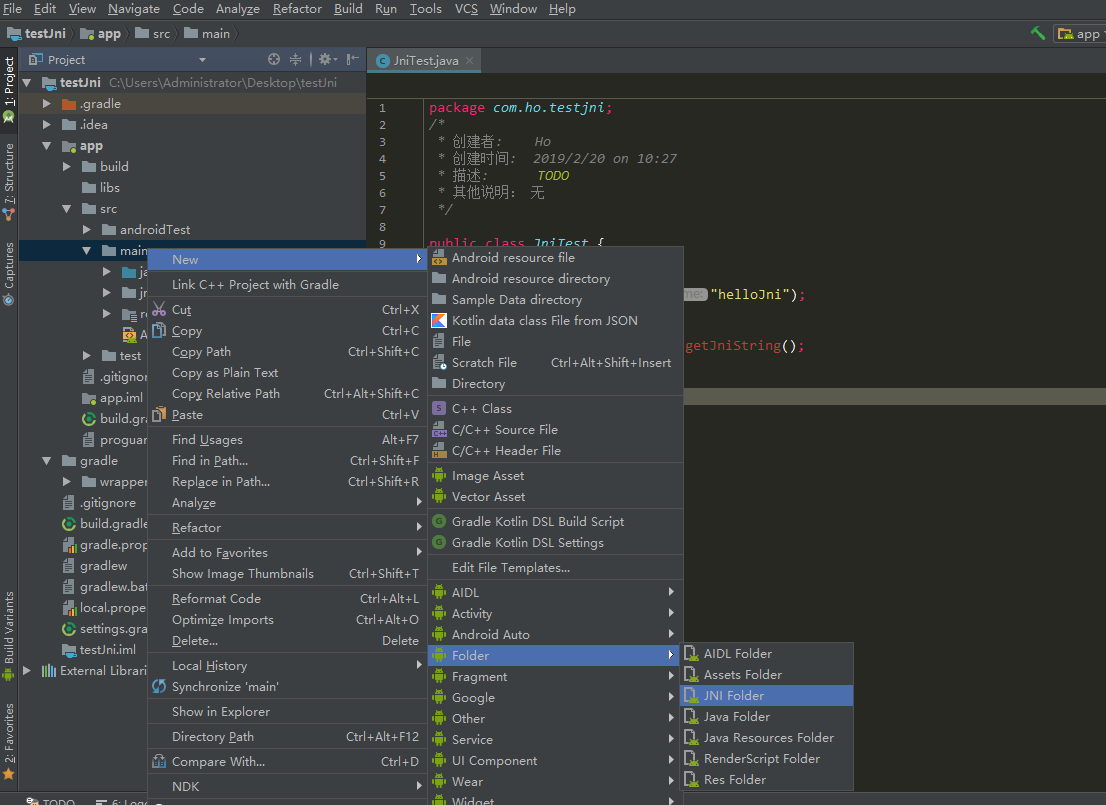Select the gradlew file in project tree
Viewport: 1106px width, 805px height.
(95, 566)
